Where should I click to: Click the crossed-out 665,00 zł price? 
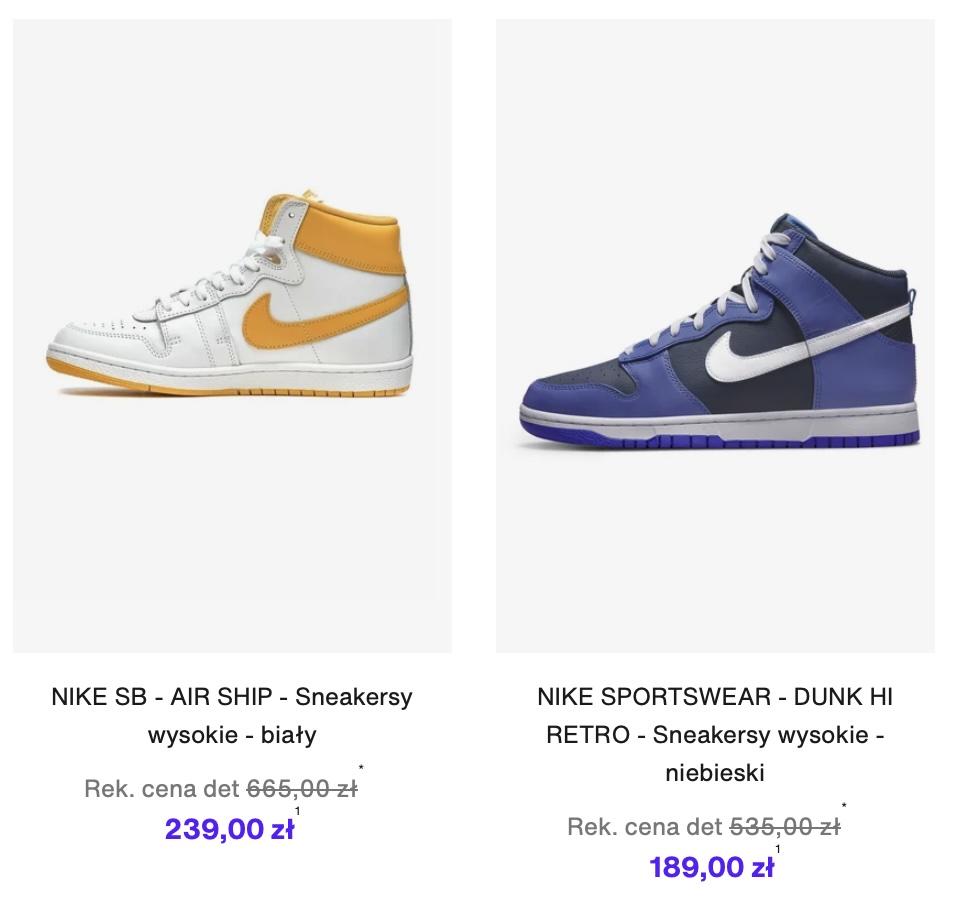301,789
